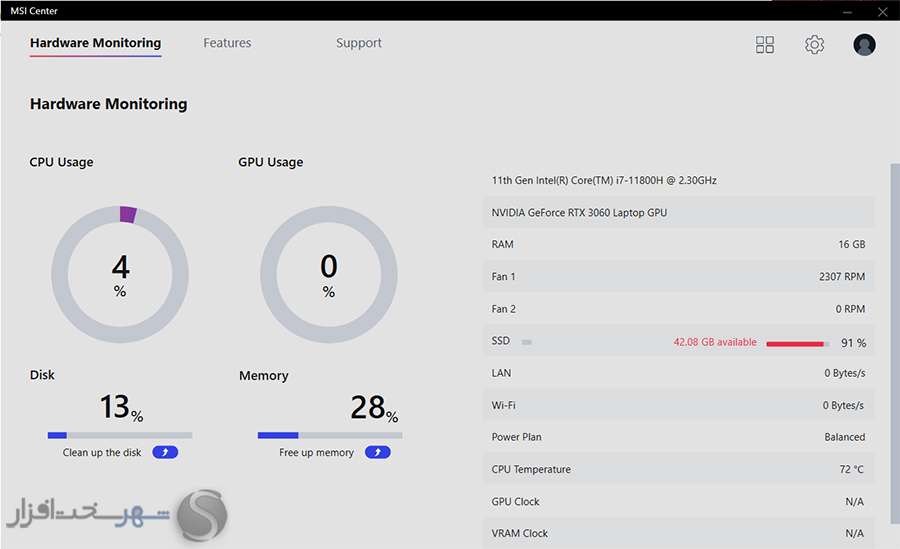This screenshot has height=549, width=900.
Task: Switch to the Hardware Monitoring tab
Action: click(x=95, y=43)
